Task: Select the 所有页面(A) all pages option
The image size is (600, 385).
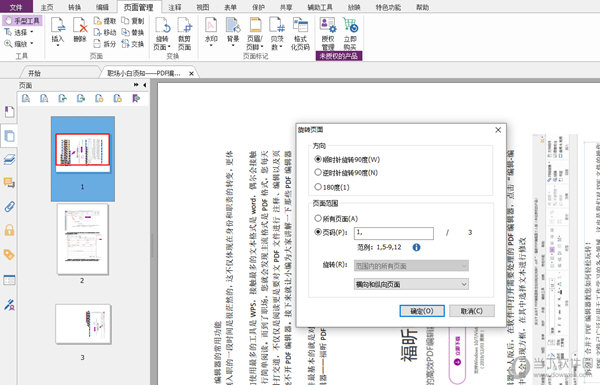Action: (x=336, y=219)
